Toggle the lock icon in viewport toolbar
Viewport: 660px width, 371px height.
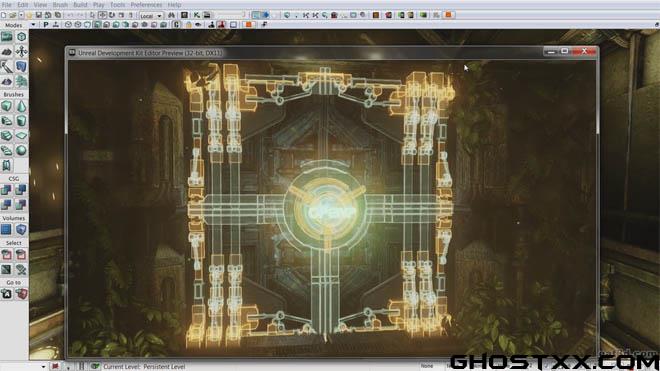189,25
